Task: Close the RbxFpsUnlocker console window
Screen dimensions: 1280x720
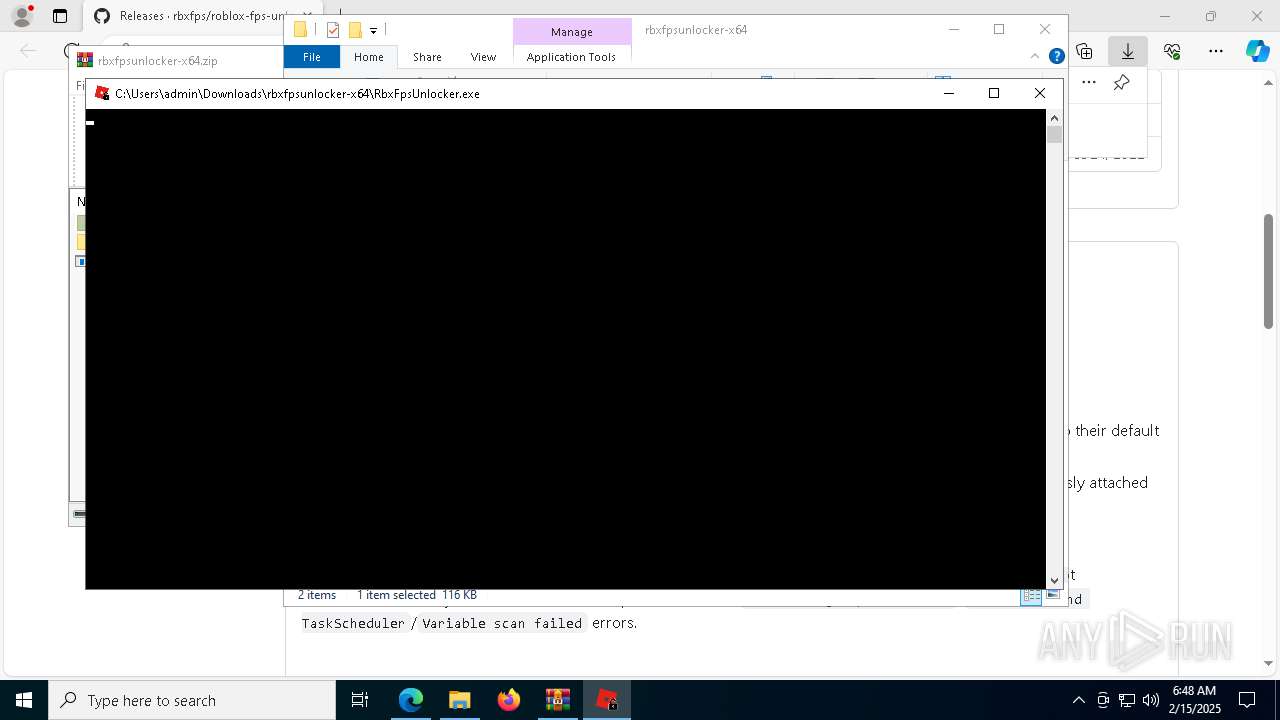Action: 1040,93
